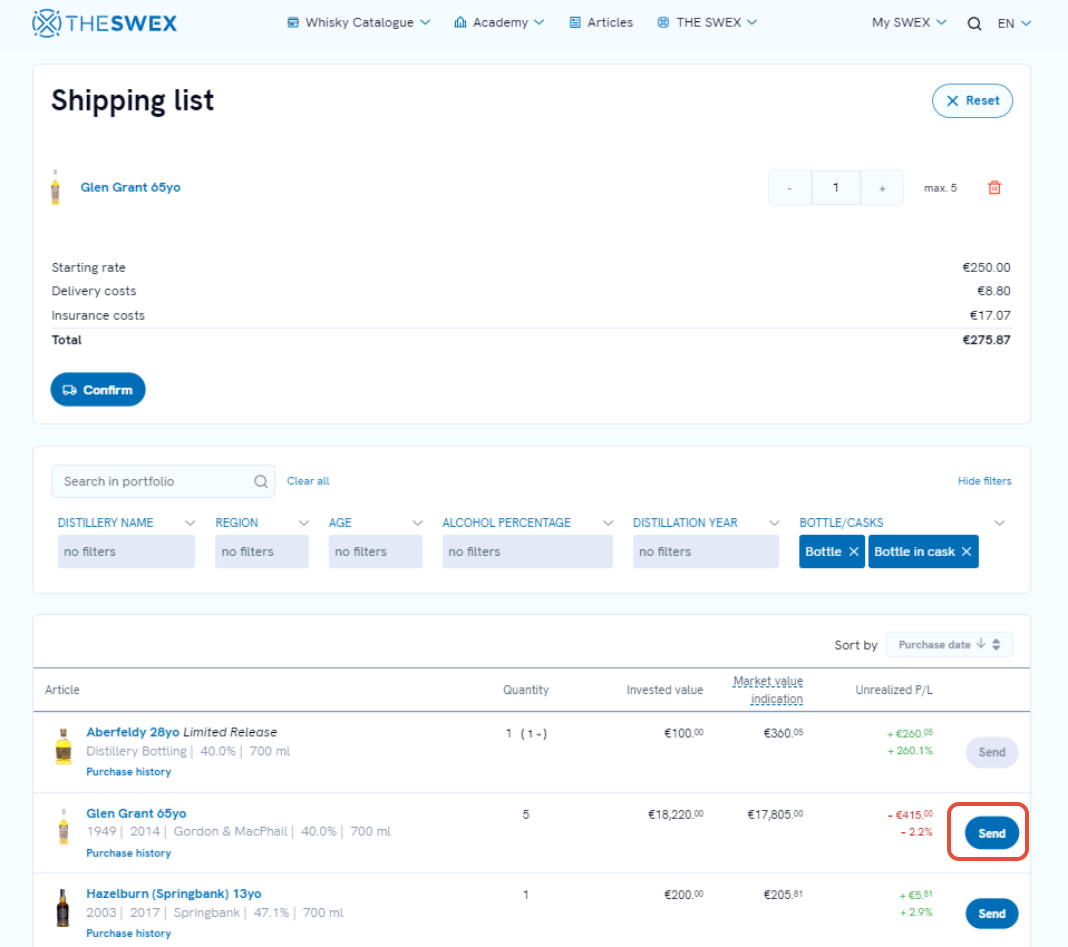Open the search magnifier in header
Screen dimensions: 1068x947
[974, 23]
